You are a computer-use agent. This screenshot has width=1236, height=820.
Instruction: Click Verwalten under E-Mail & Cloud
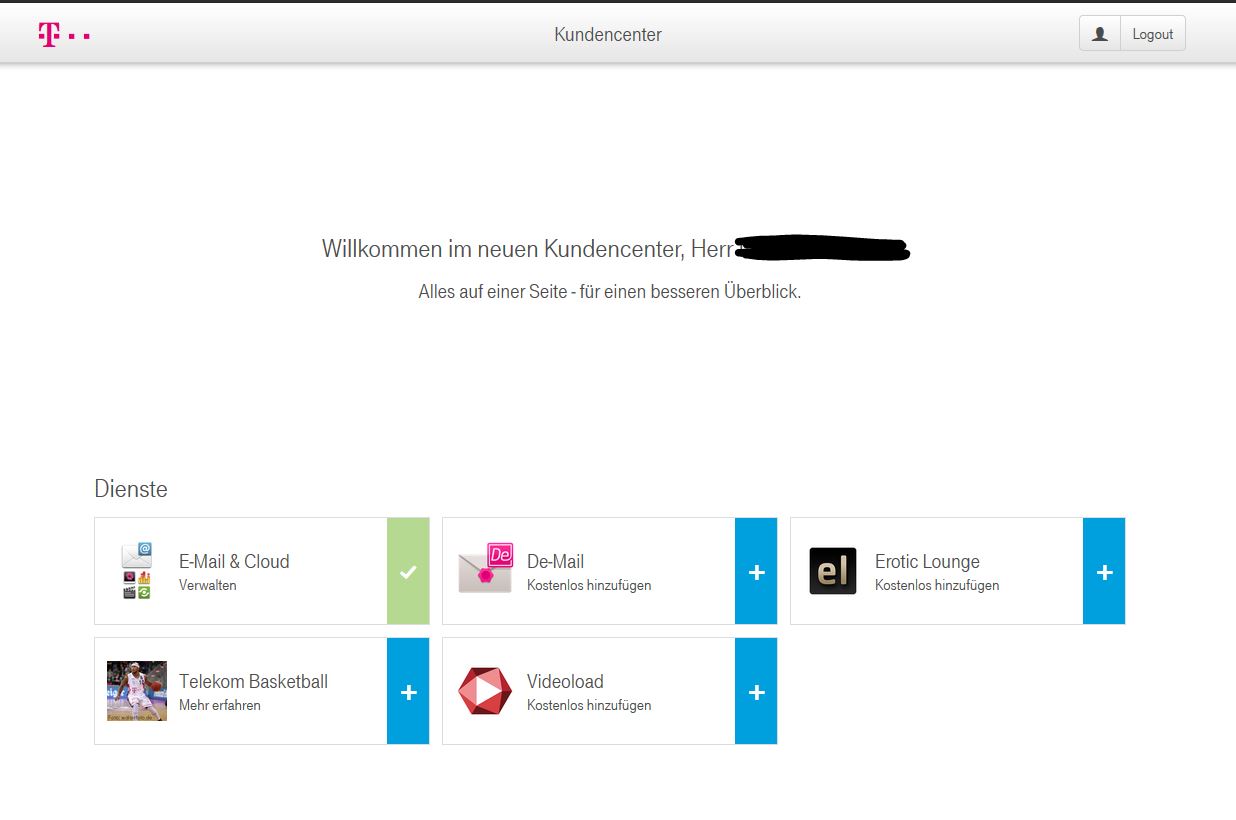pos(208,586)
